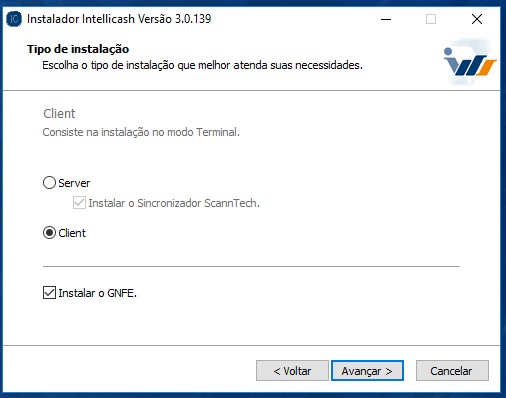
Task: Go back with the Voltar button
Action: pyautogui.click(x=292, y=371)
